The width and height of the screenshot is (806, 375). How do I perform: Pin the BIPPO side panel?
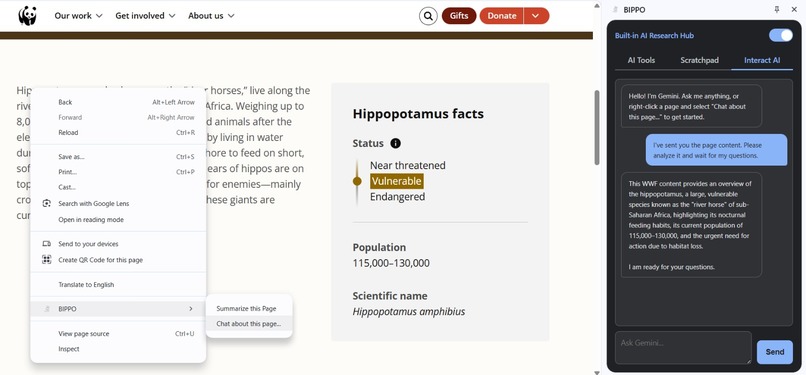tap(777, 10)
